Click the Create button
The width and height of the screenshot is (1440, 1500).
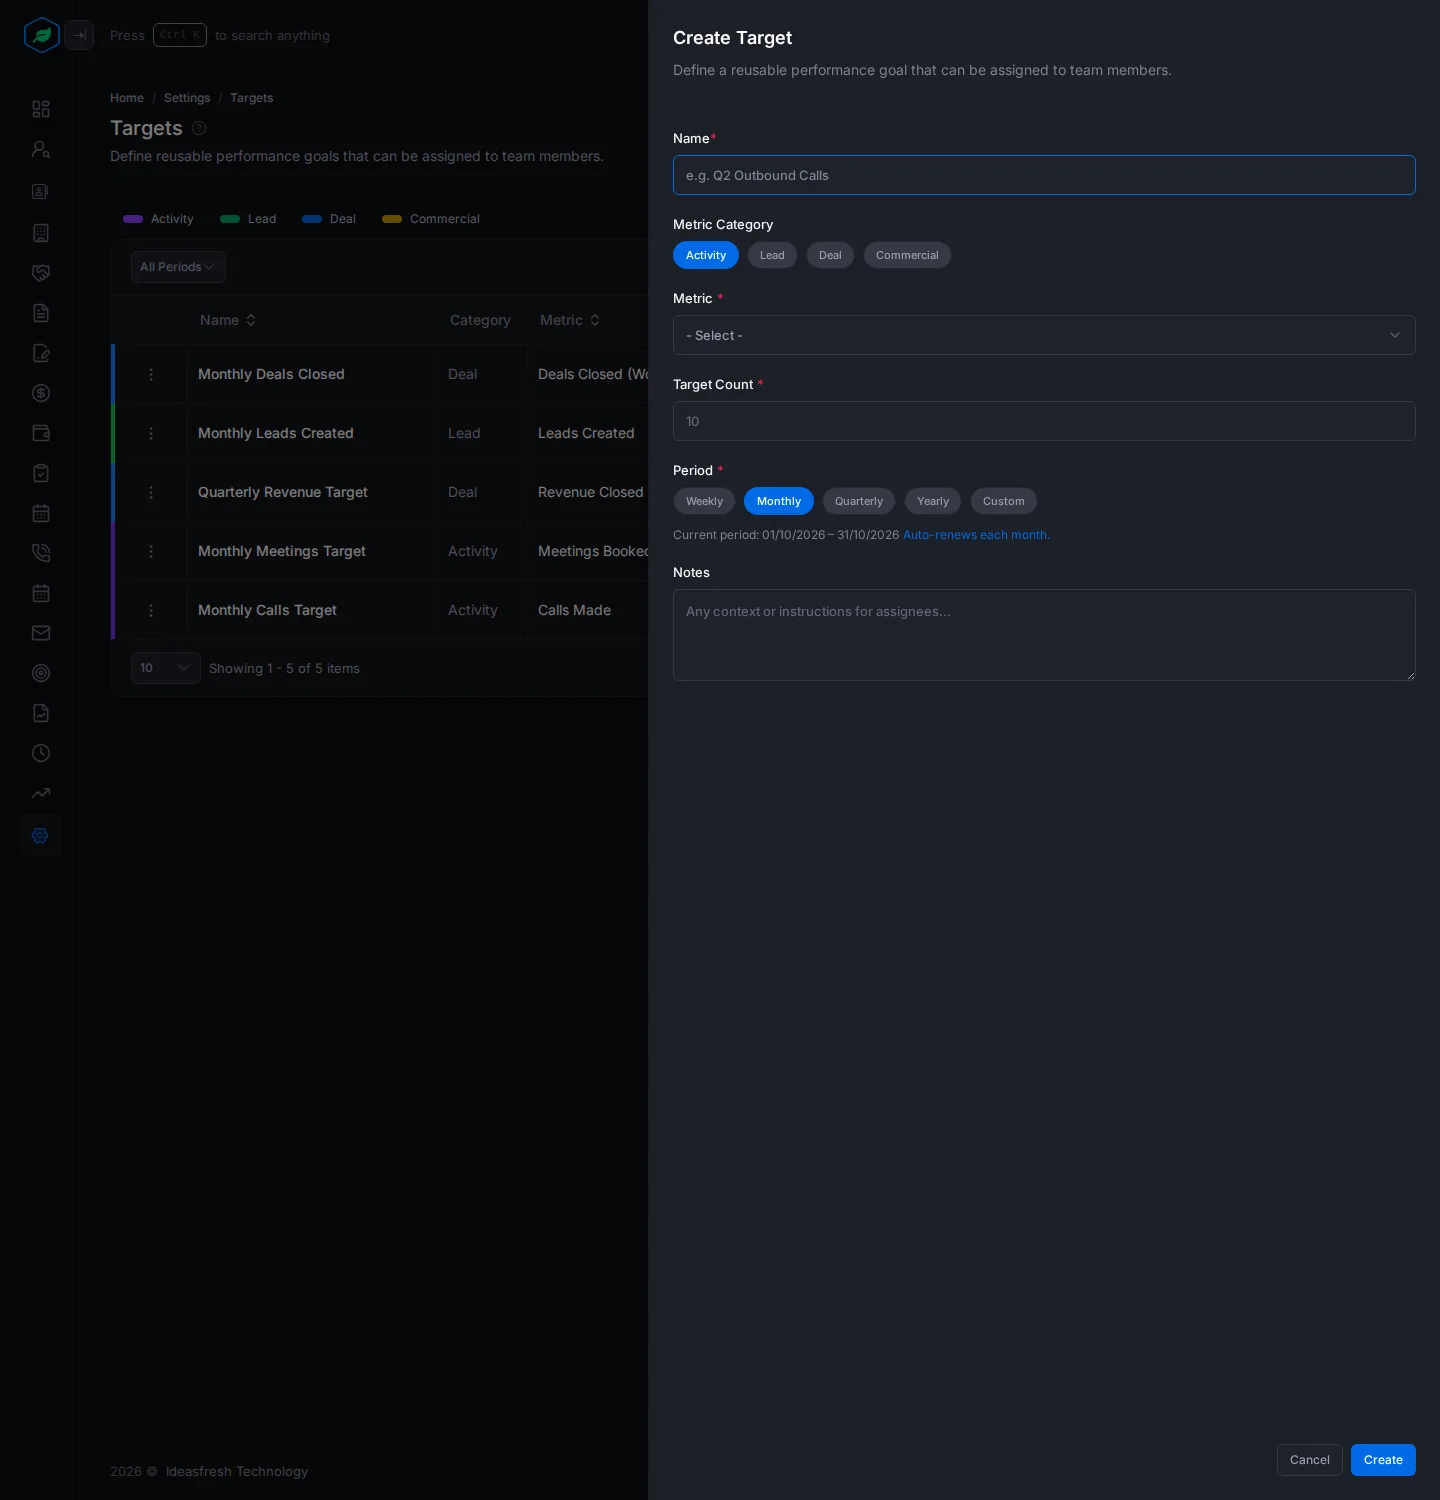(x=1383, y=1460)
